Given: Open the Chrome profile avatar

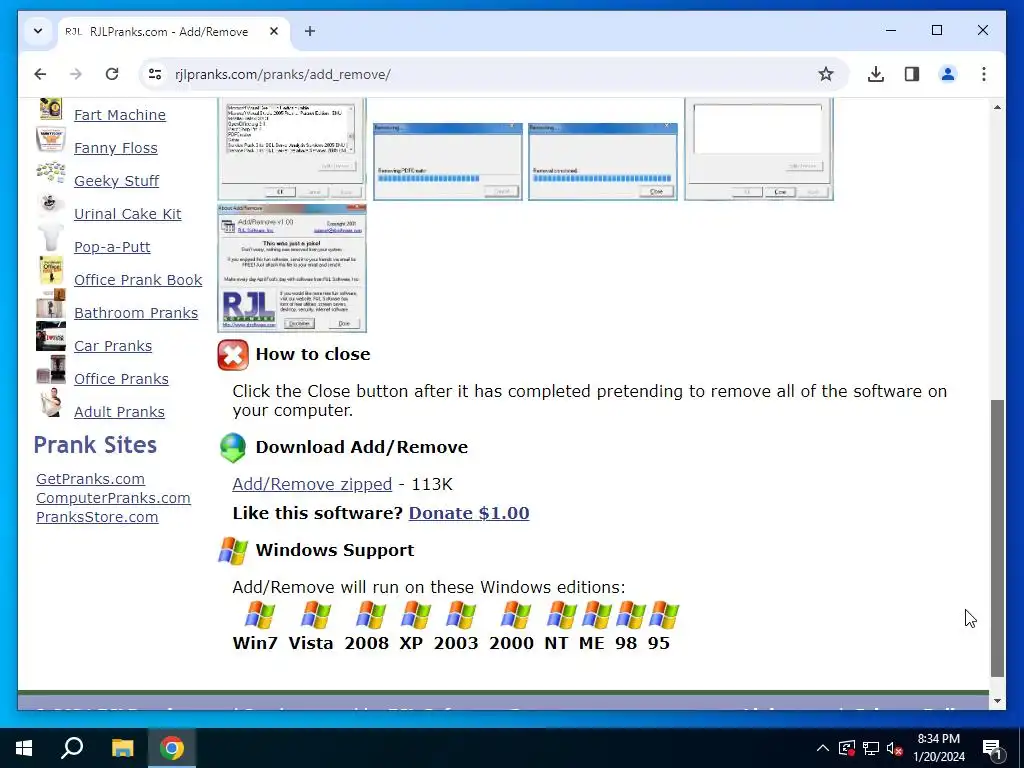Looking at the screenshot, I should click(948, 74).
